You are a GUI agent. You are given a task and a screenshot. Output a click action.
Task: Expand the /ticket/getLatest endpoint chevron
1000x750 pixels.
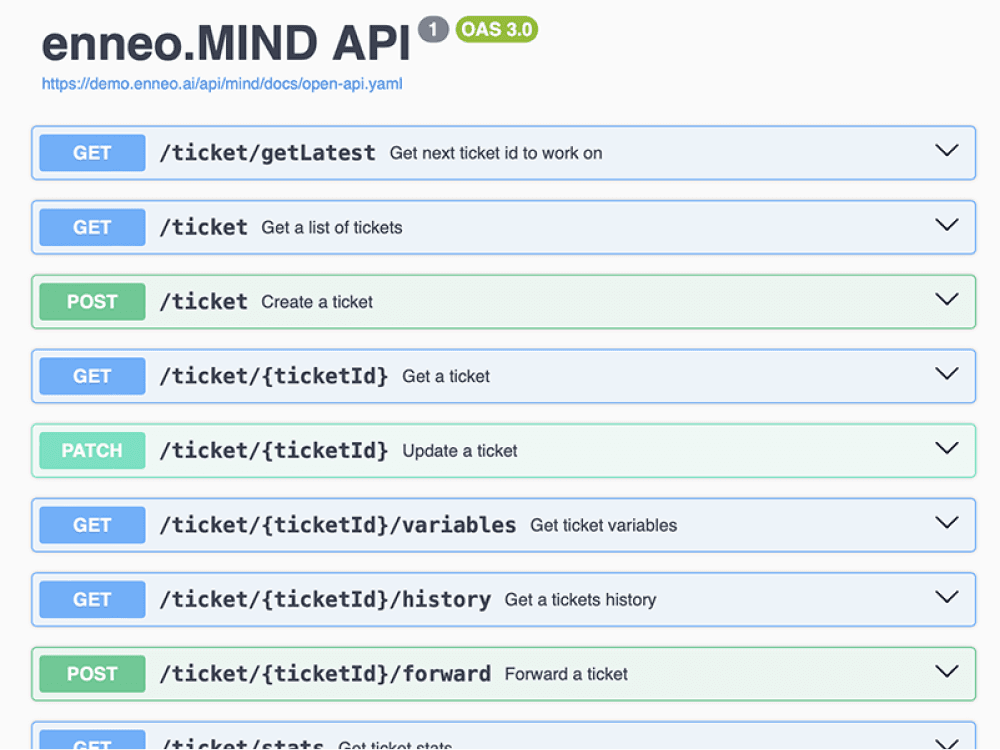946,151
